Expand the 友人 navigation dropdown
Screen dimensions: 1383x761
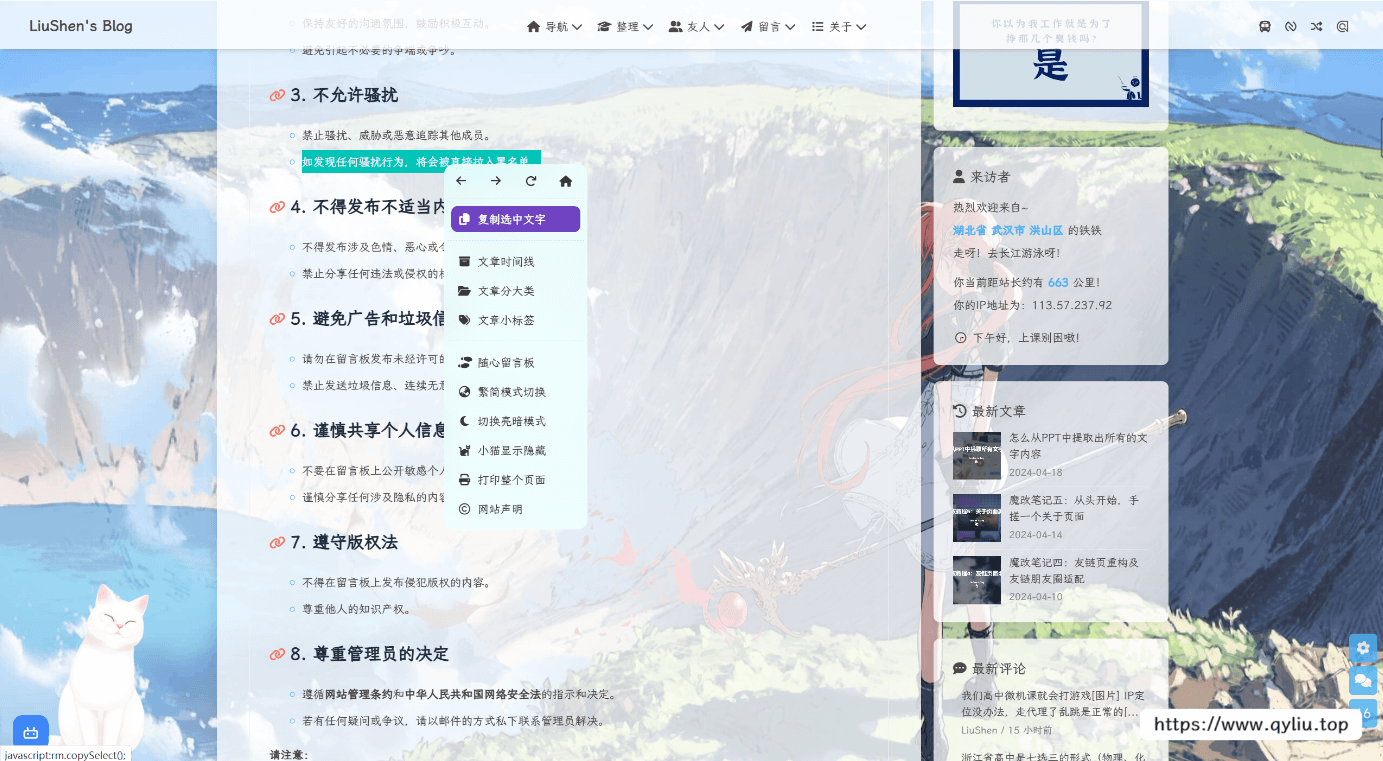point(696,27)
